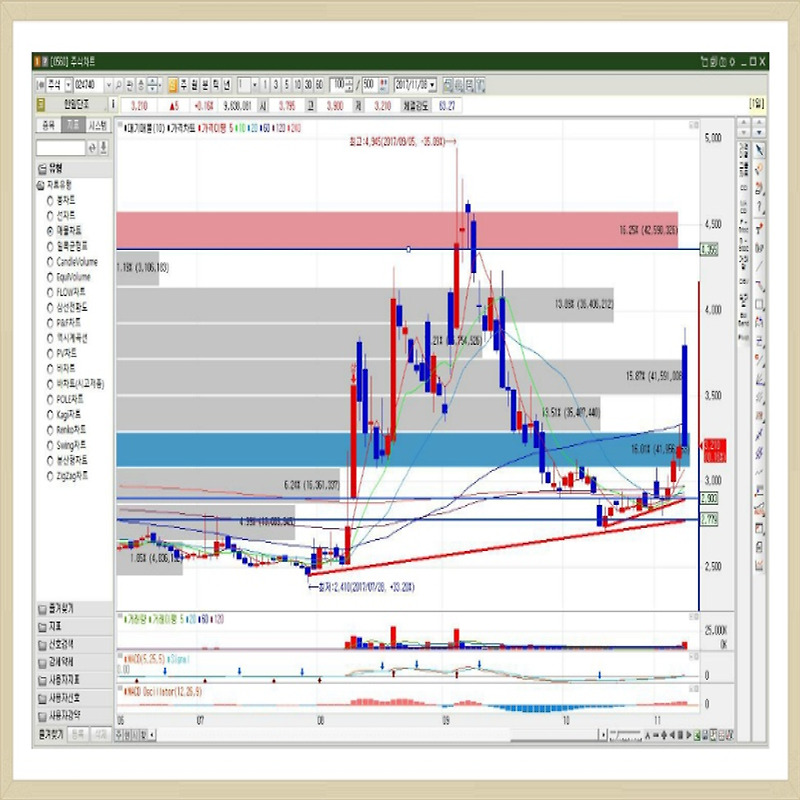Image resolution: width=800 pixels, height=800 pixels.
Task: Open the date picker dropdown 2017/11/08
Action: click(x=433, y=85)
